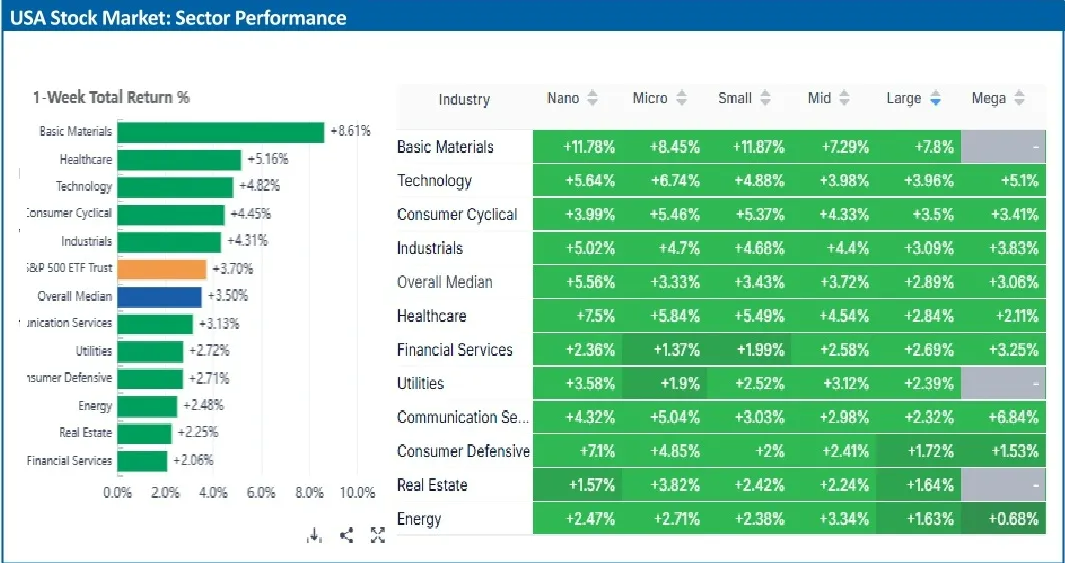Click Communication Services truncated row label
The height and width of the screenshot is (563, 1065).
coord(462,417)
